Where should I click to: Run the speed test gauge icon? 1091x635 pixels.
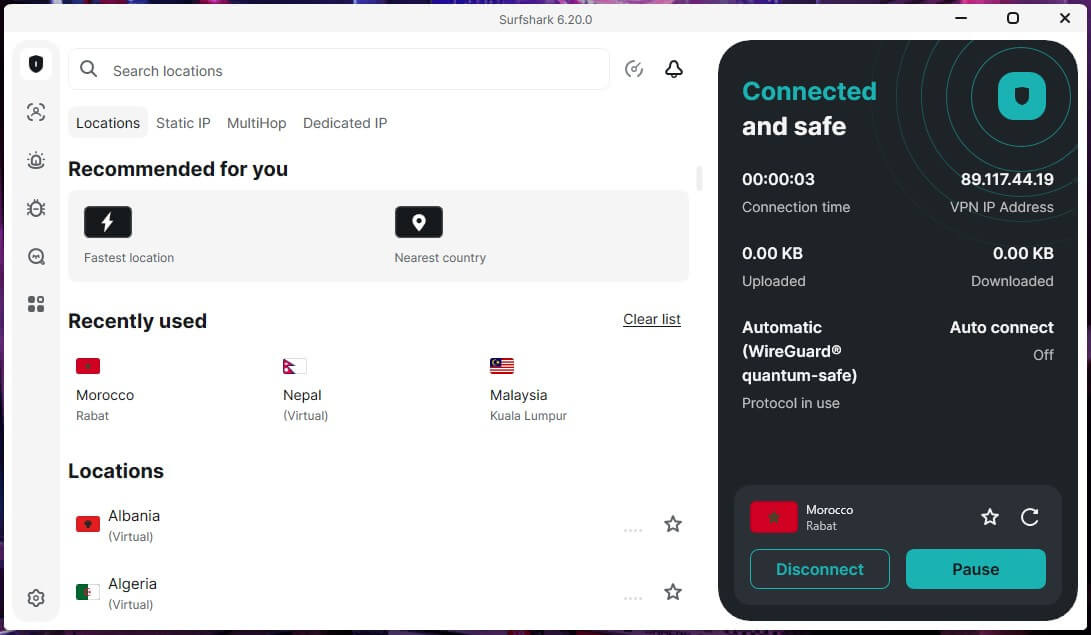(634, 69)
